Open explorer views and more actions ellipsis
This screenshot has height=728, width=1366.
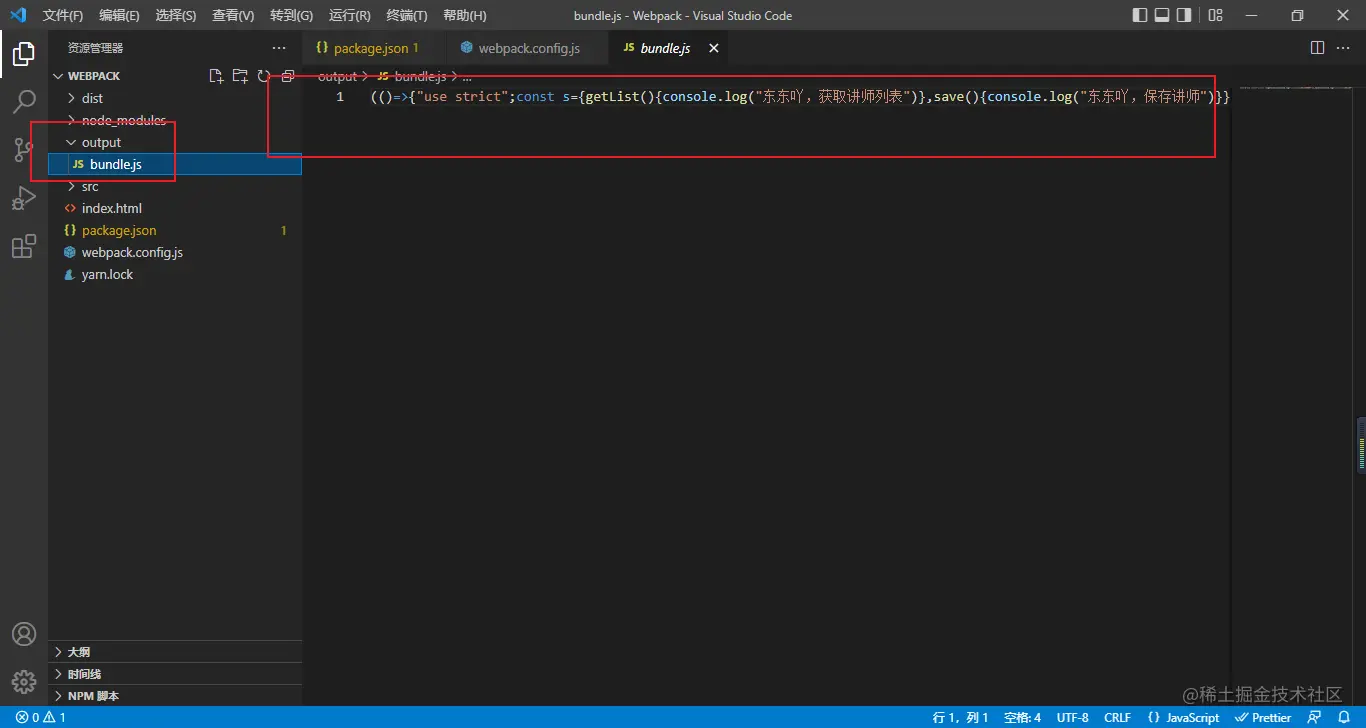click(x=279, y=48)
